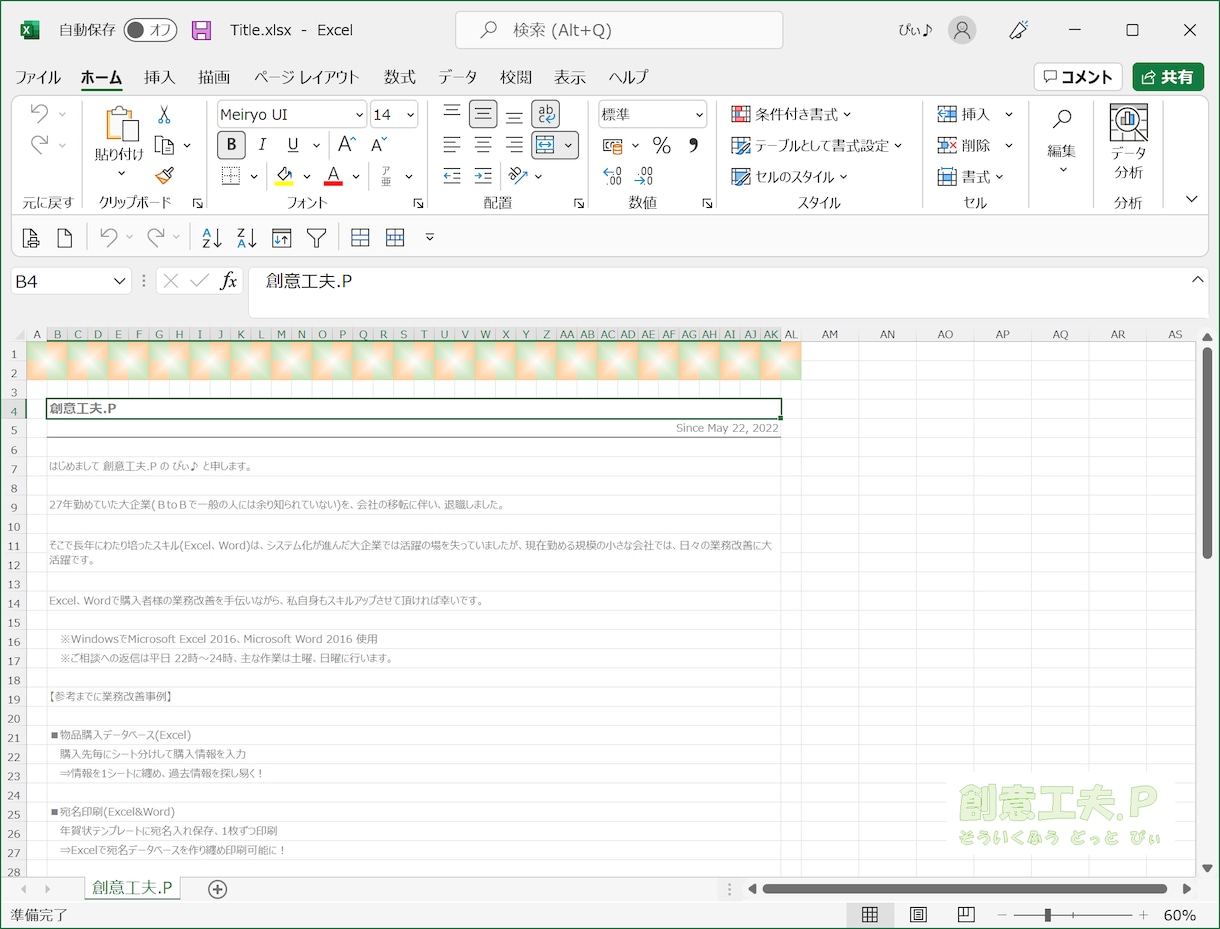Switch to Page Layout view icon
The height and width of the screenshot is (929, 1220).
coord(918,915)
